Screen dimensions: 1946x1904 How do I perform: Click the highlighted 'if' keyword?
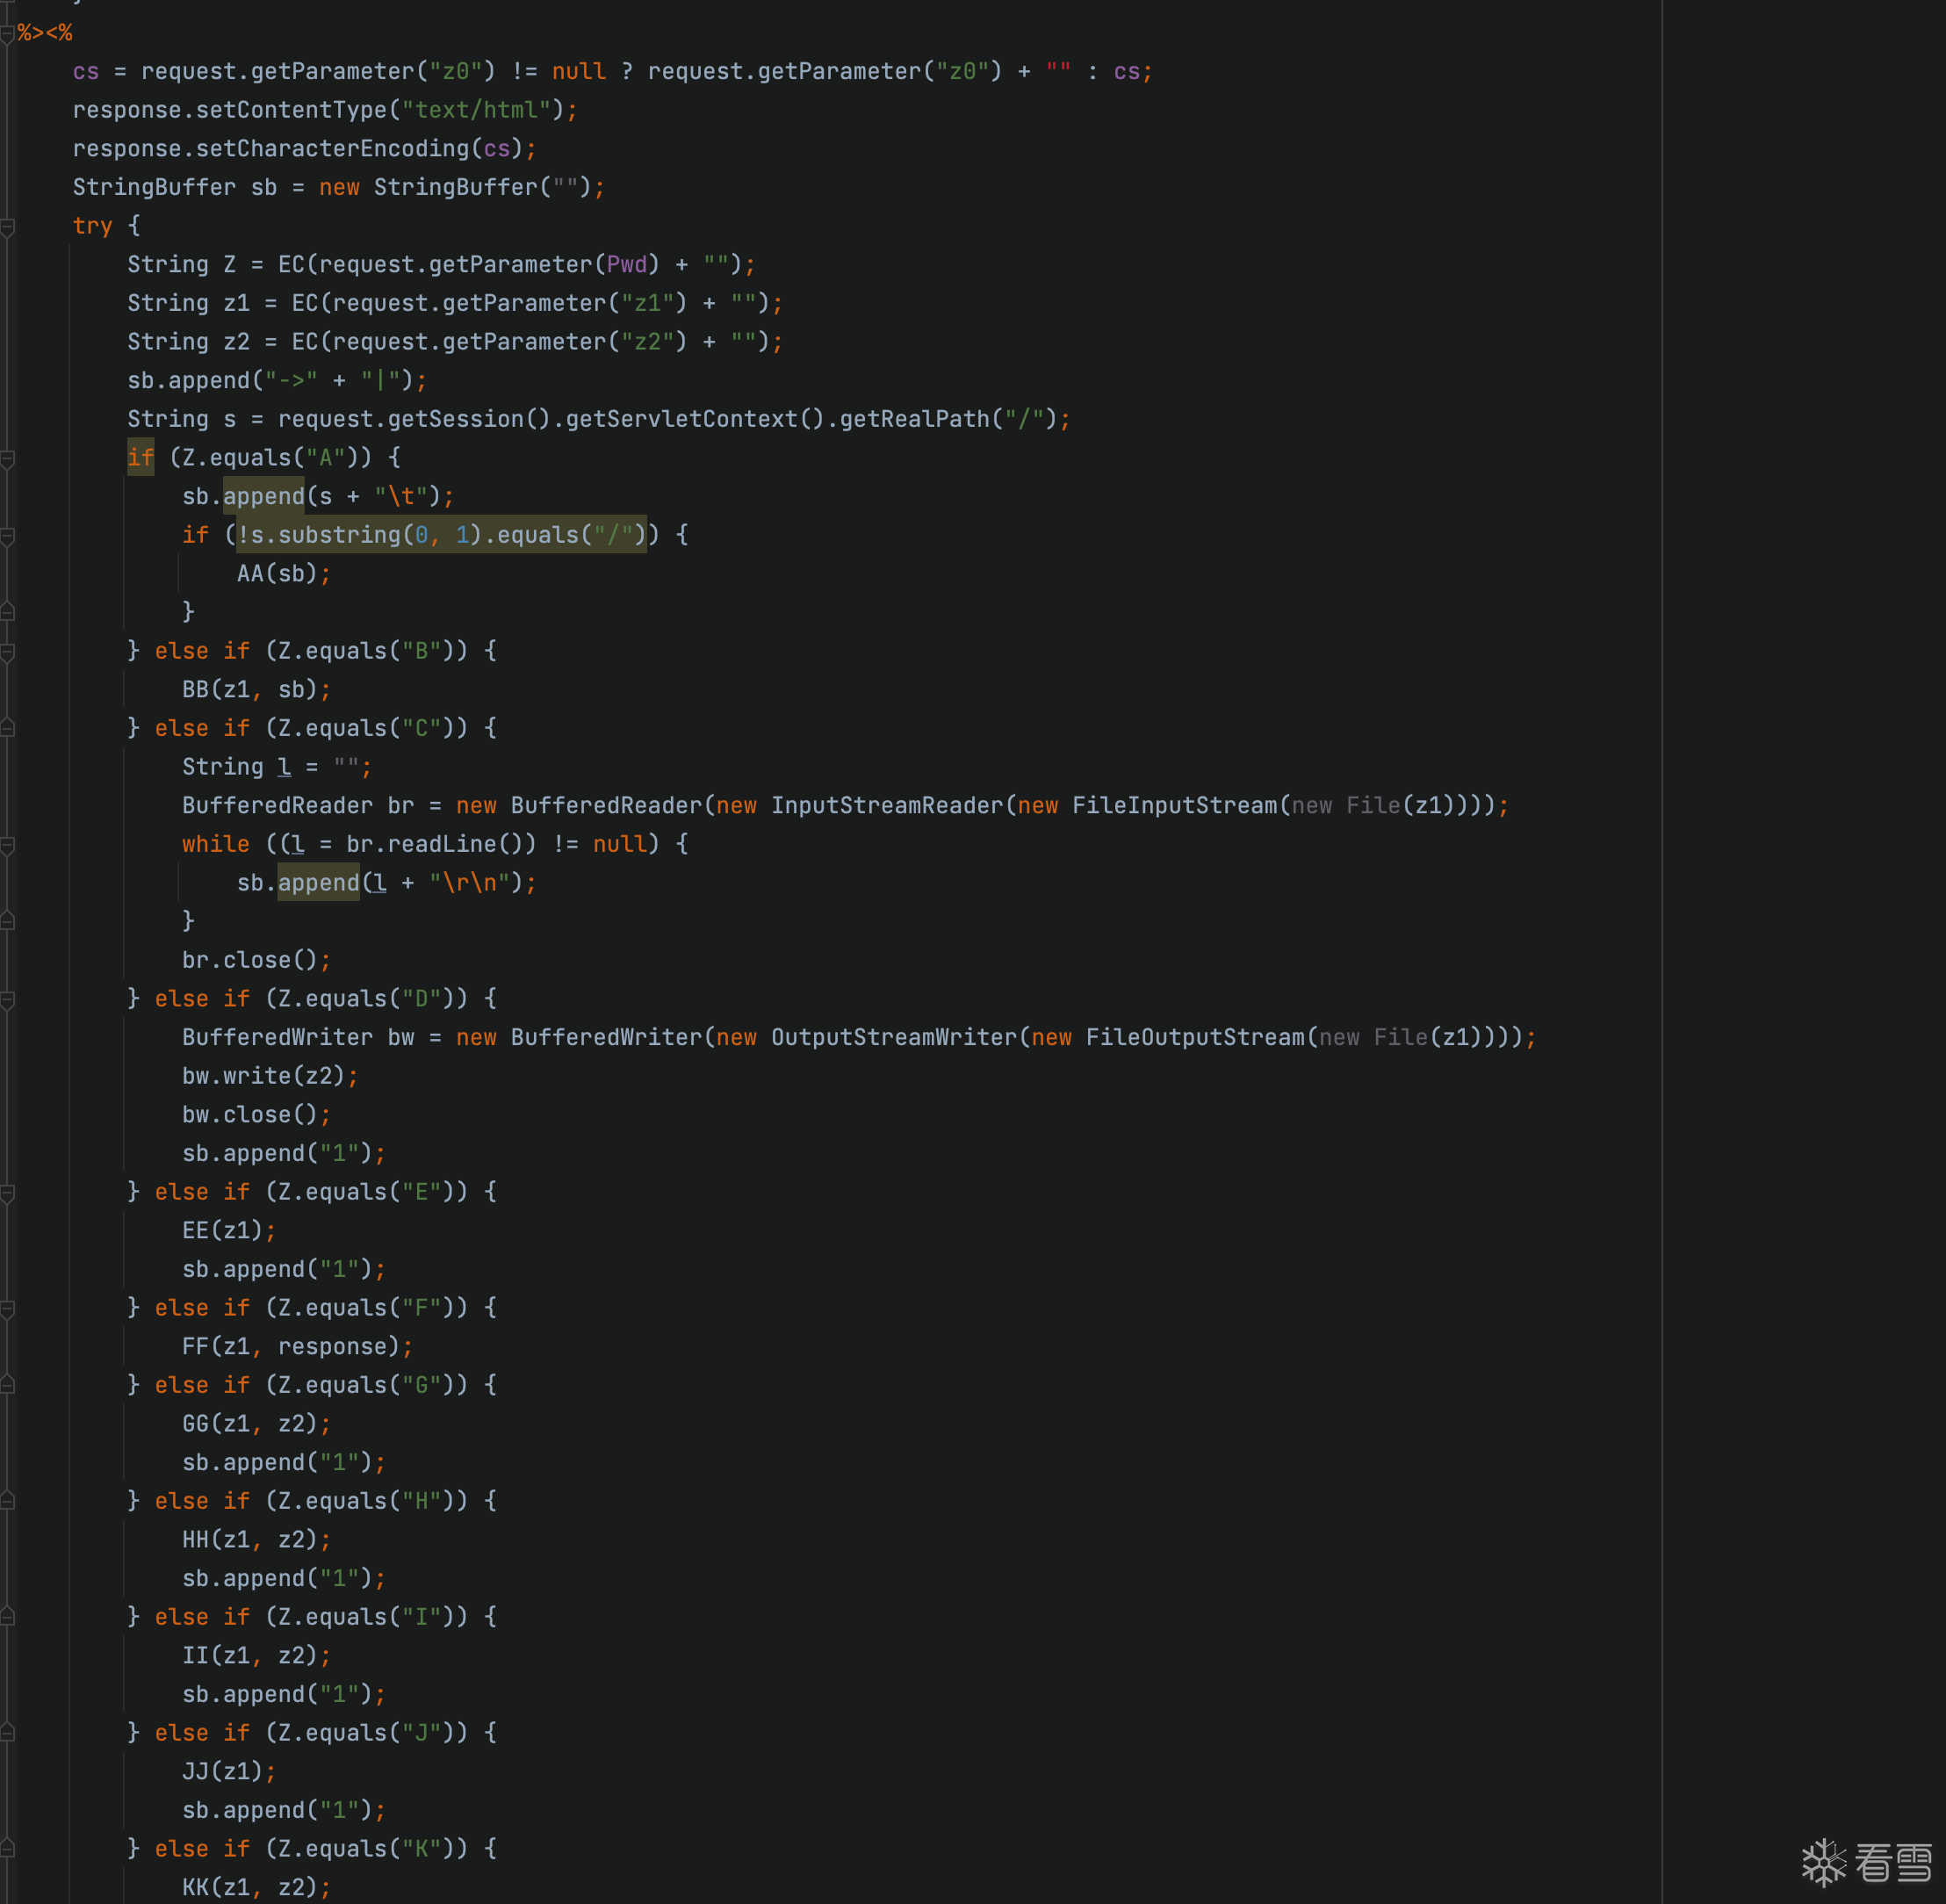pos(141,458)
